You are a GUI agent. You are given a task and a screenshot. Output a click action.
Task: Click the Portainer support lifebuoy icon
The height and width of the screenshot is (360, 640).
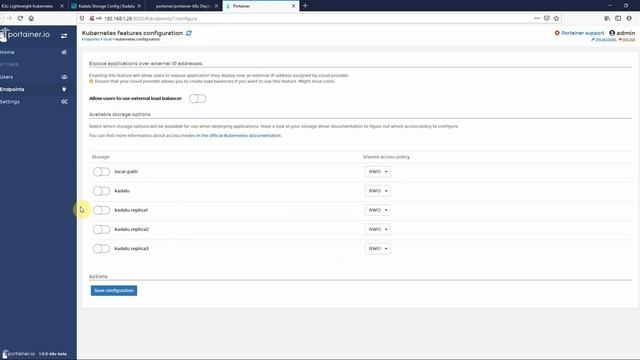click(557, 33)
